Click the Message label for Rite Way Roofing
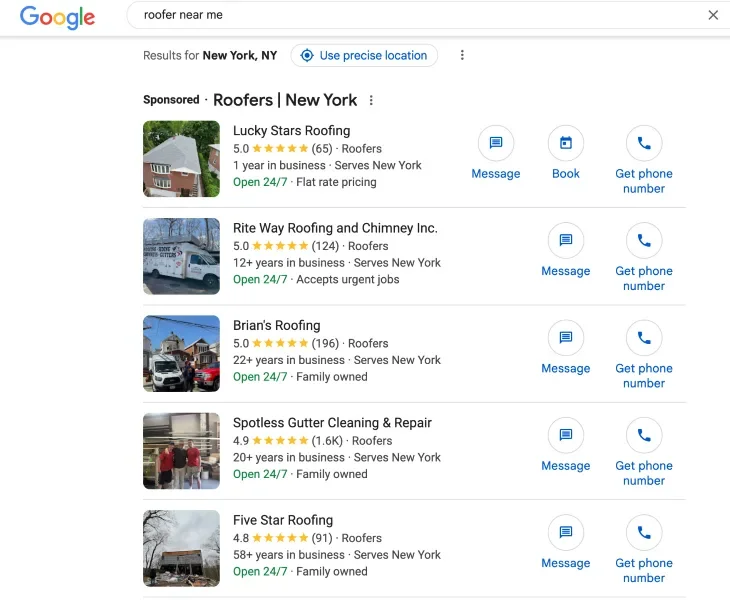730x600 pixels. click(x=566, y=271)
